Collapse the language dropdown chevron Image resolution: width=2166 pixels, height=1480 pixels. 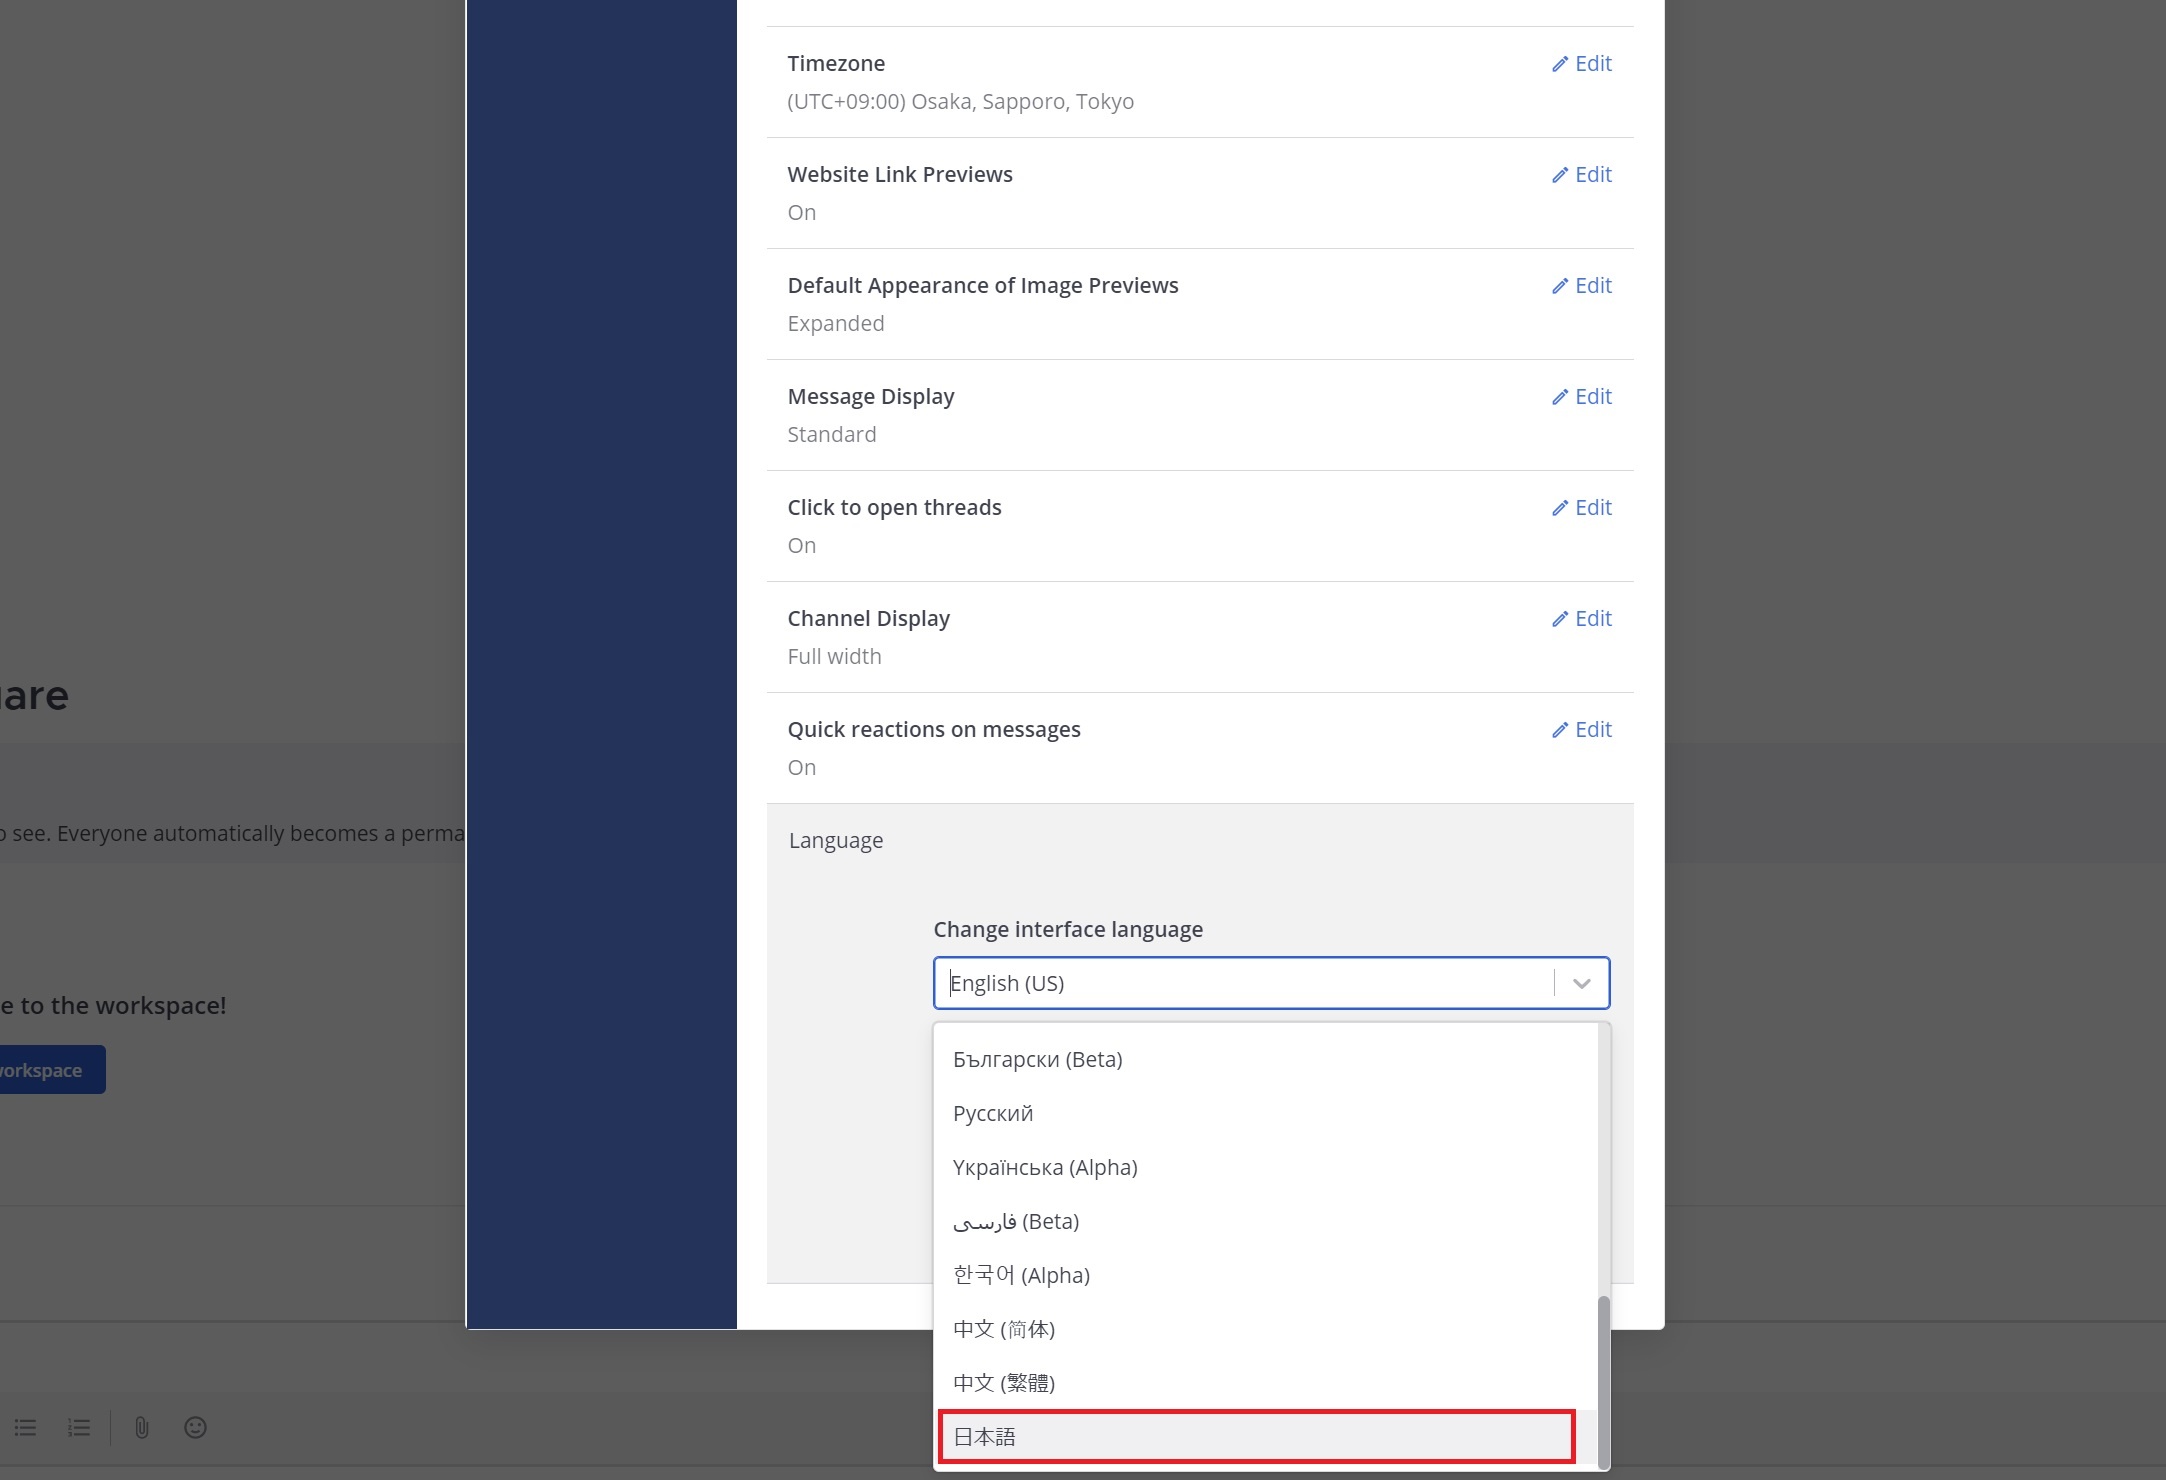pos(1582,984)
